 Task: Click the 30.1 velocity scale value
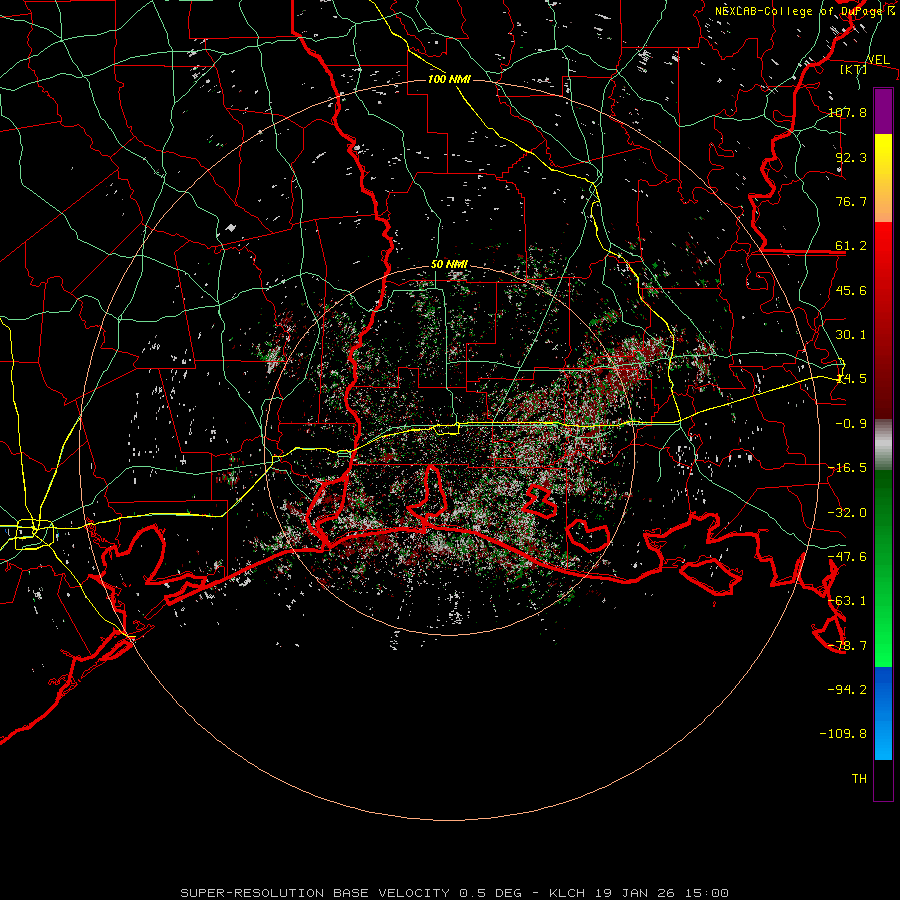(x=851, y=335)
